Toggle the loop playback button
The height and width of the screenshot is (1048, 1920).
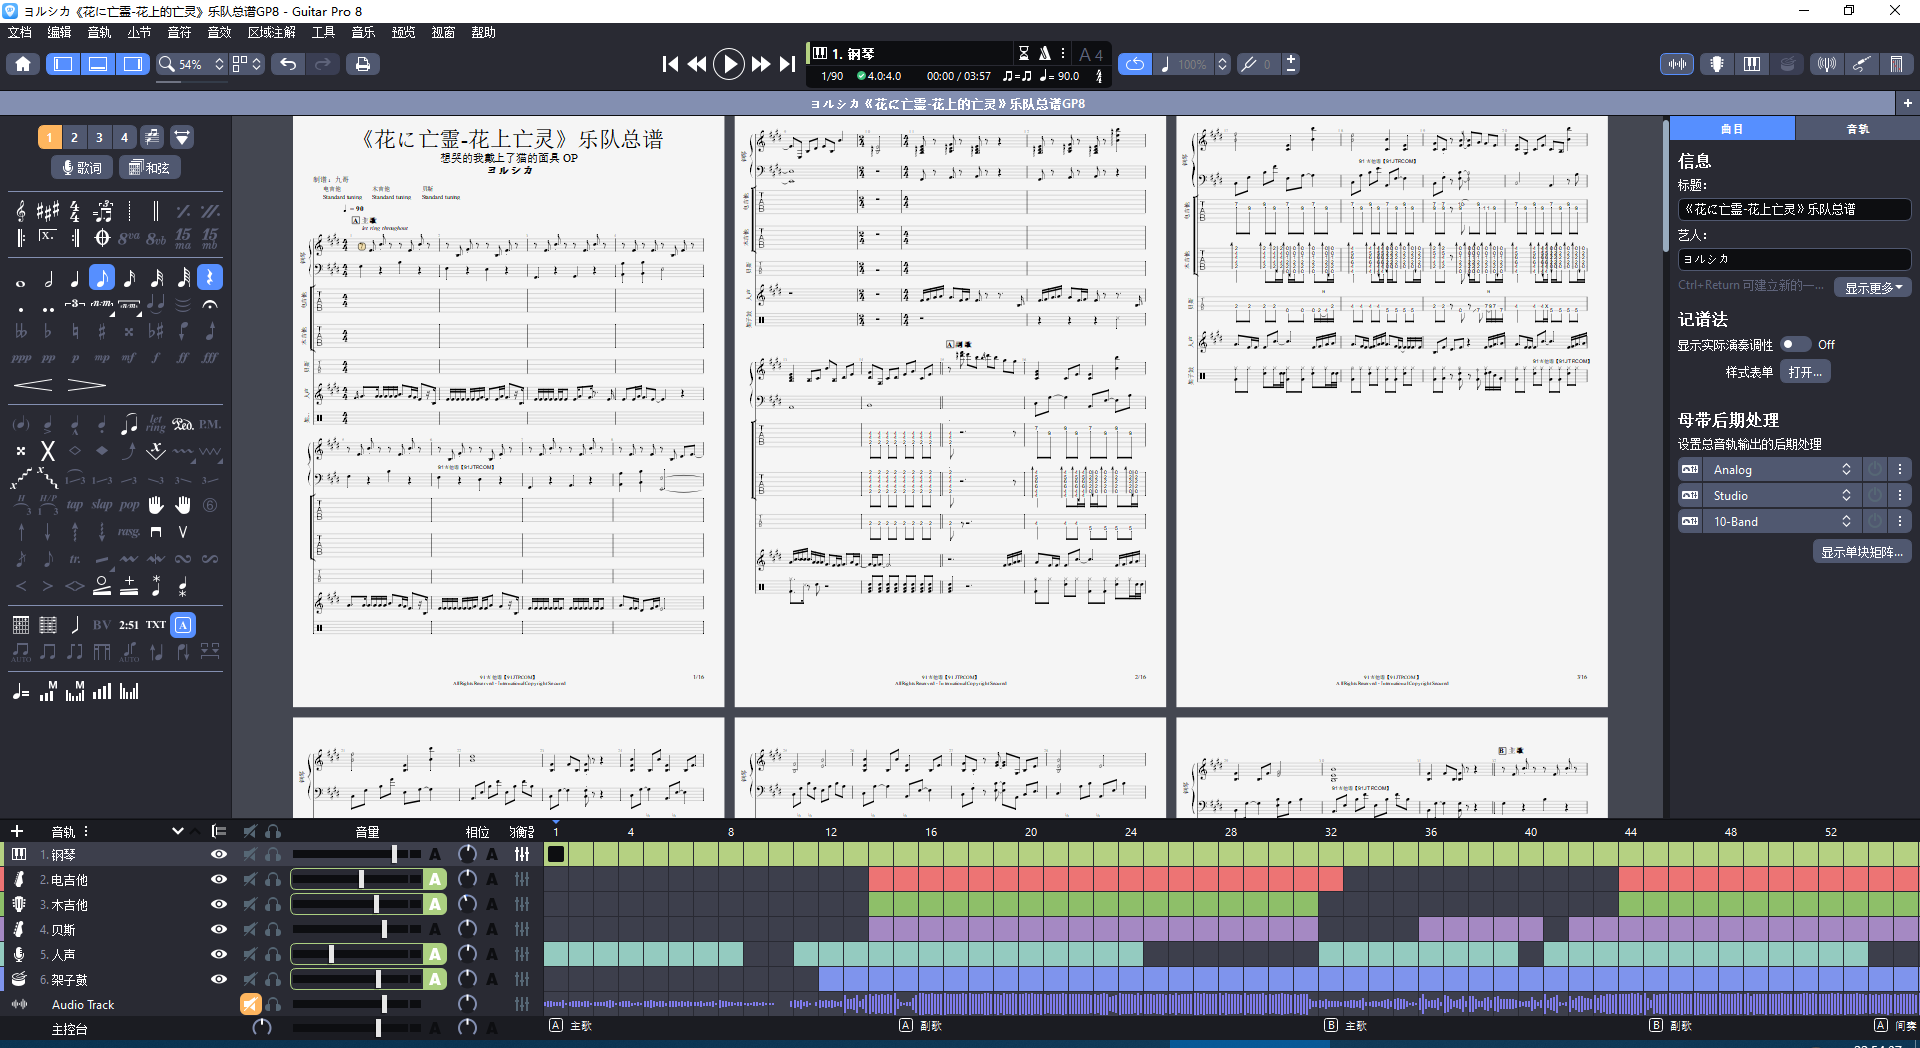tap(1134, 64)
